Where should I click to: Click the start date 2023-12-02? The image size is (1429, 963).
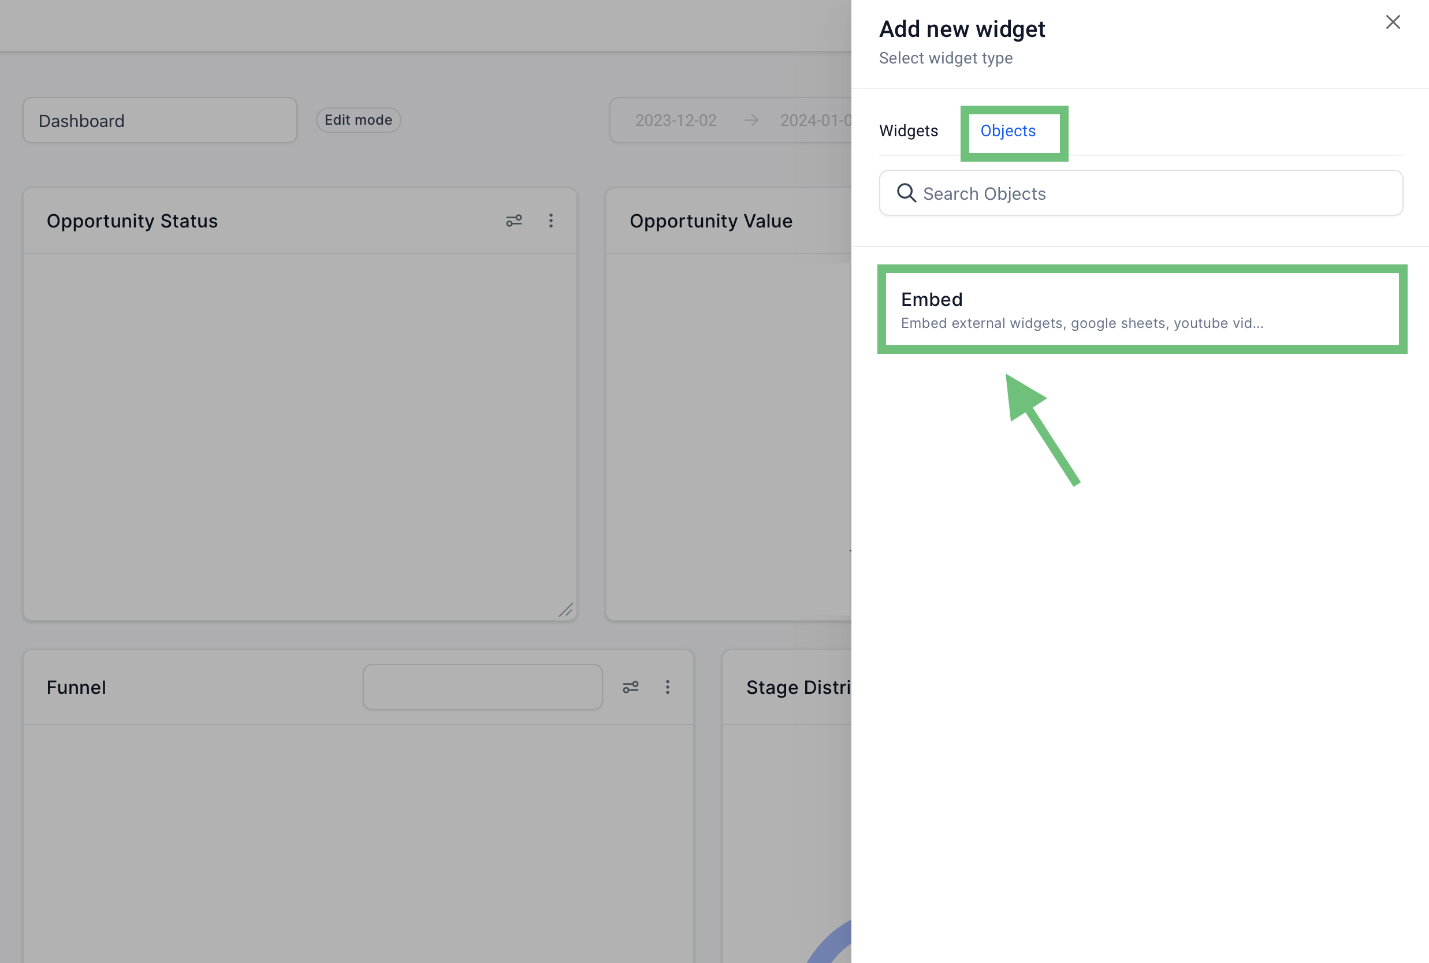(x=676, y=120)
